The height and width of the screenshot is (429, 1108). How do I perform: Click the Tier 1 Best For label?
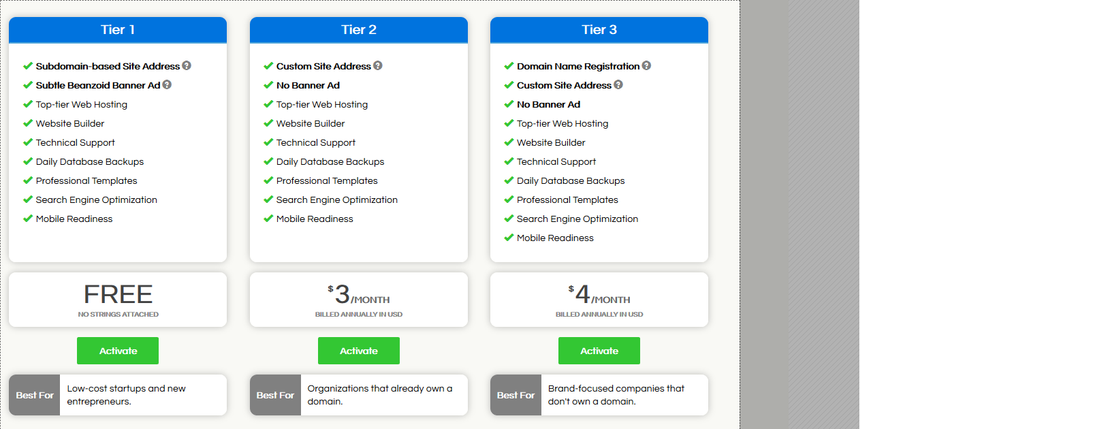click(35, 395)
